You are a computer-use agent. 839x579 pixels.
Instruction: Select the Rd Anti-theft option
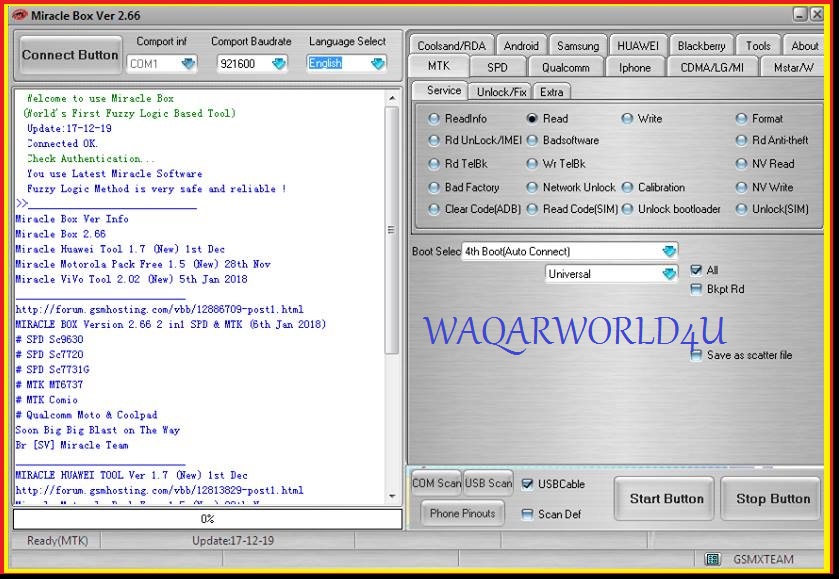click(x=741, y=141)
